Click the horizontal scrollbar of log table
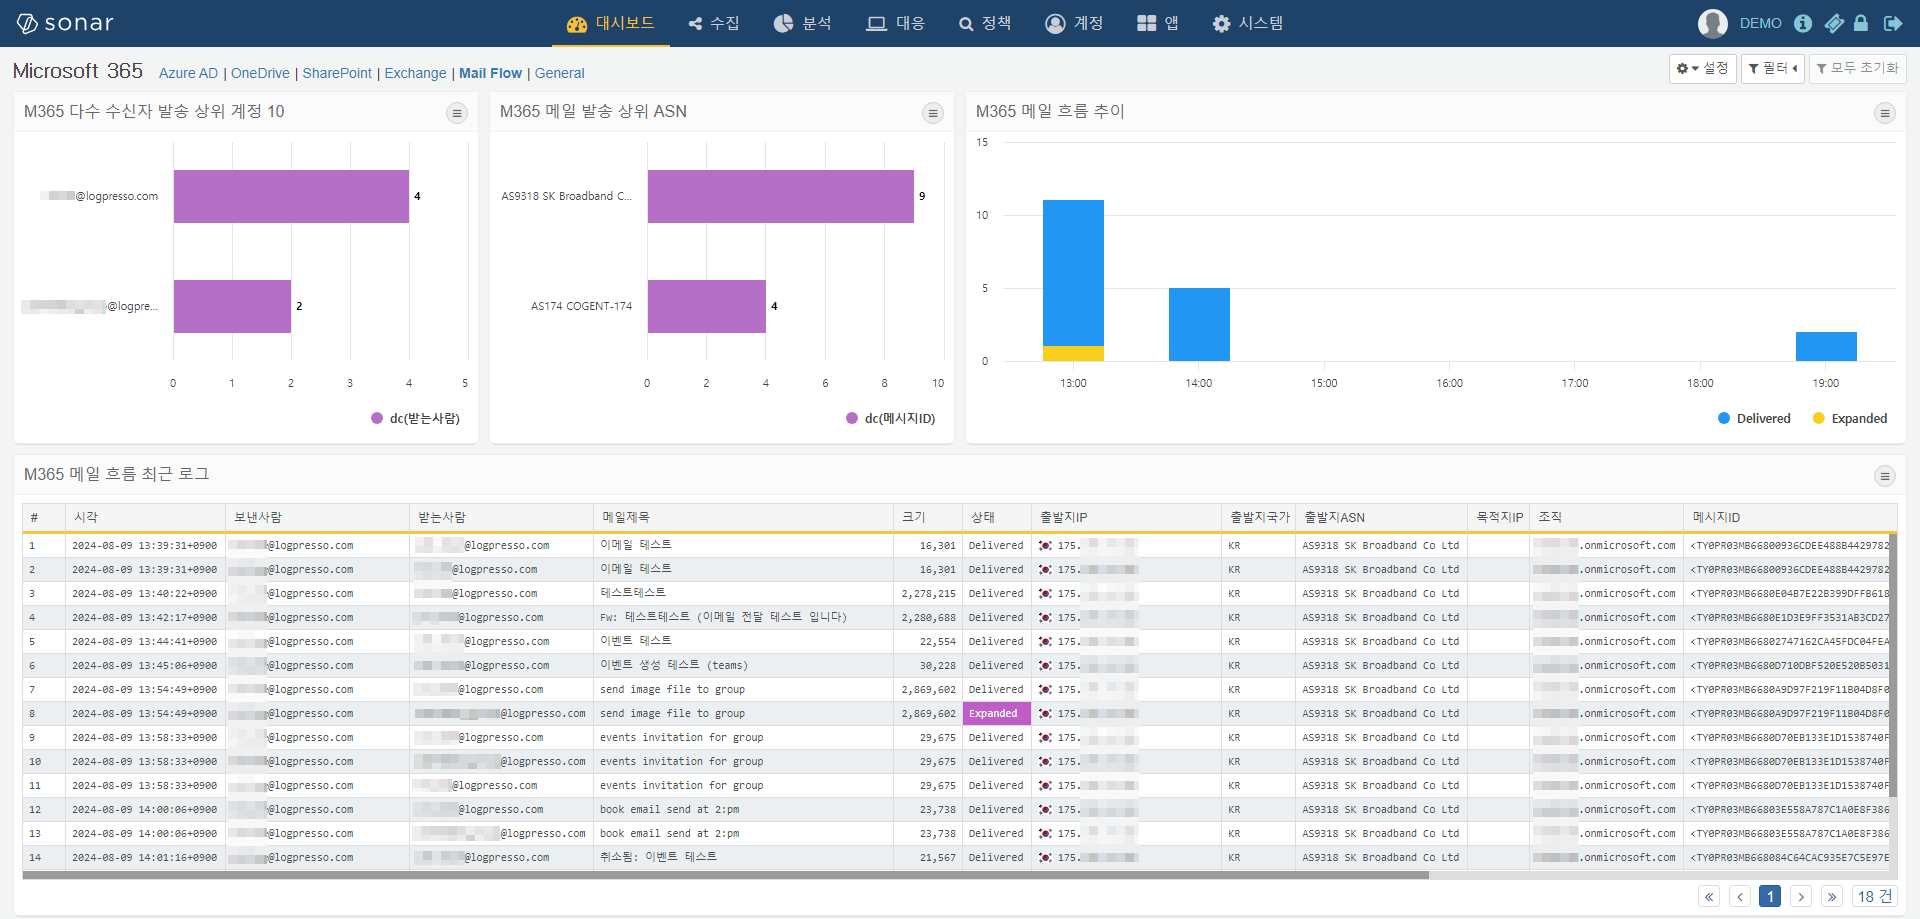This screenshot has width=1920, height=919. coord(725,875)
